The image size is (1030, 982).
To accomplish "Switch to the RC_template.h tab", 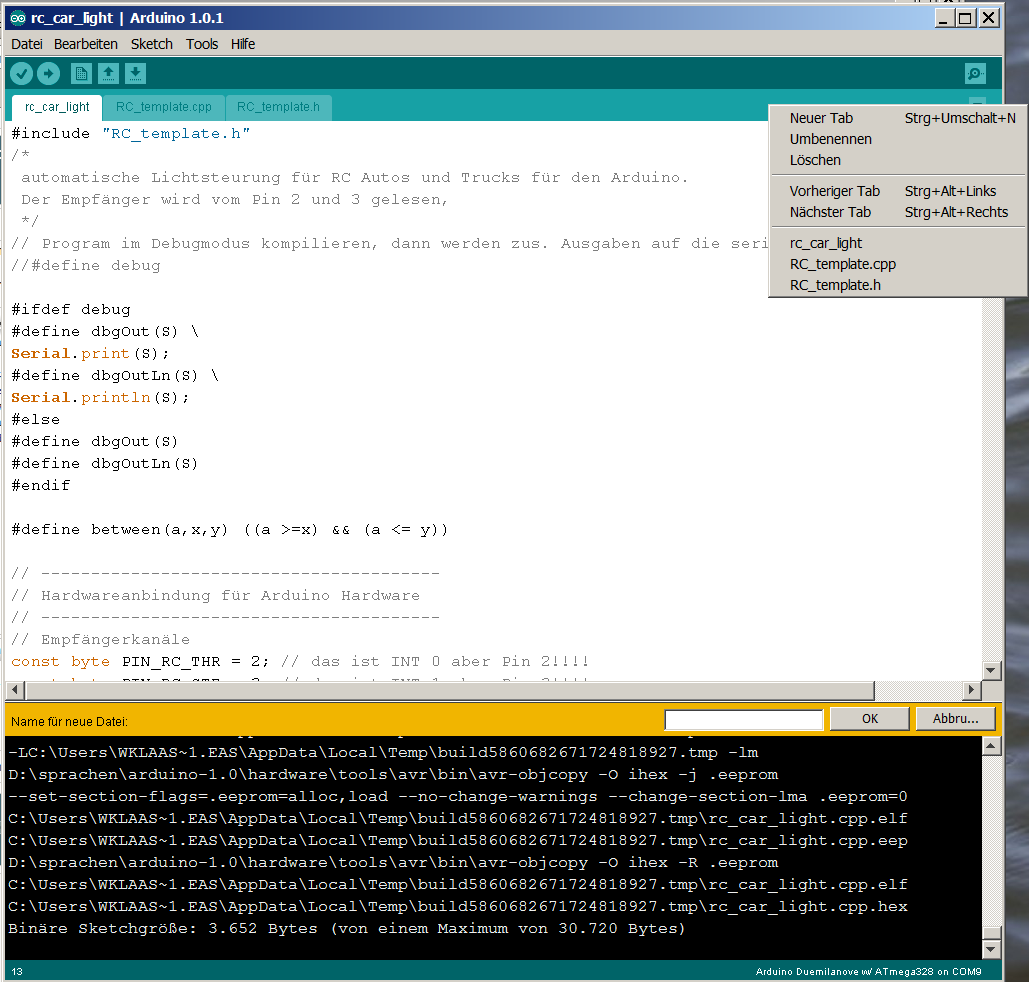I will click(x=278, y=107).
